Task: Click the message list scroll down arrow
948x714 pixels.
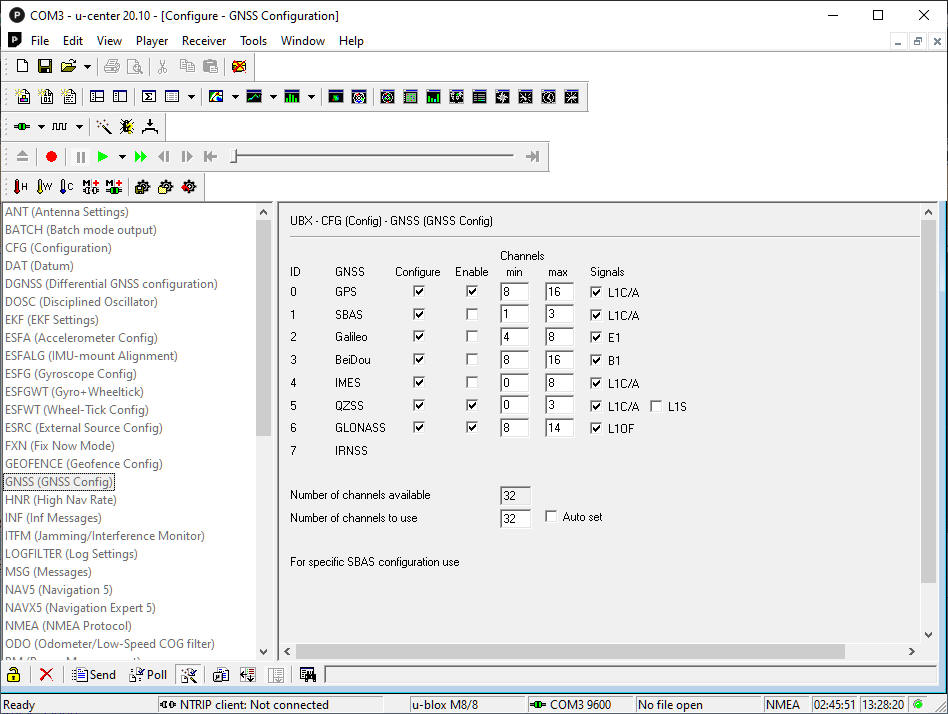Action: (263, 652)
